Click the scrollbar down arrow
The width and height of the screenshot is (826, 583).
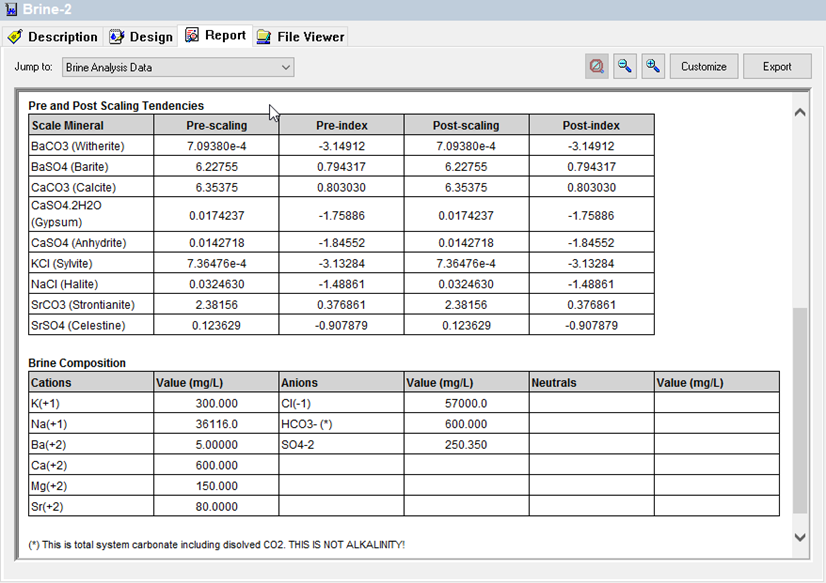[x=800, y=535]
